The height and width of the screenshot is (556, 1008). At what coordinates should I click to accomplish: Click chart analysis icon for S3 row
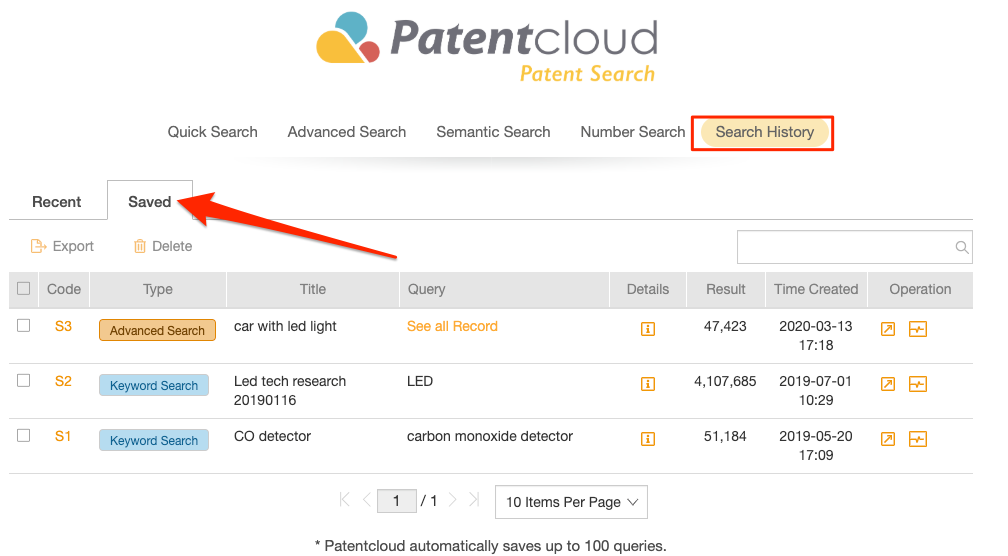click(917, 329)
